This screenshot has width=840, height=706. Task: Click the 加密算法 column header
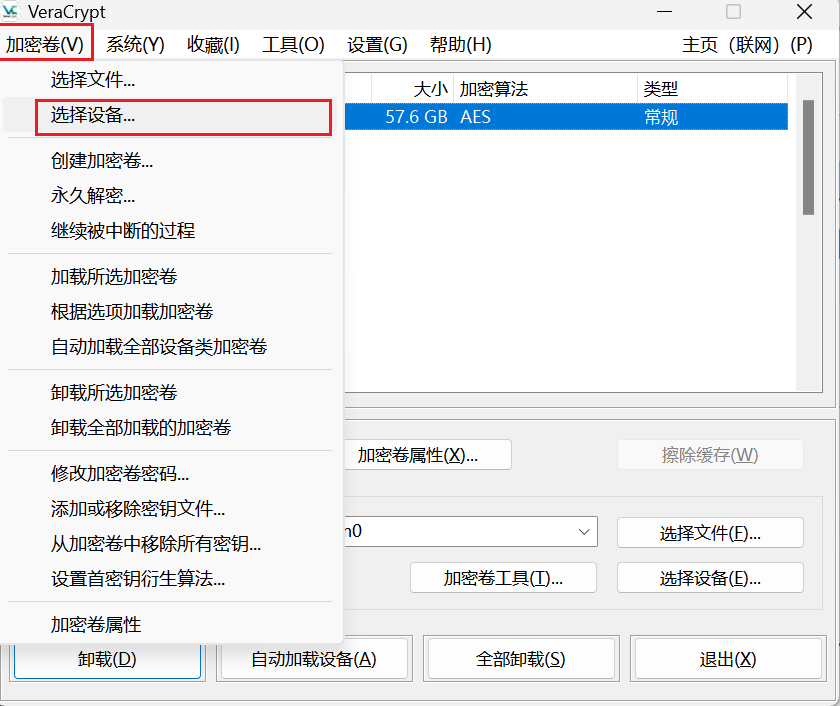tap(545, 90)
